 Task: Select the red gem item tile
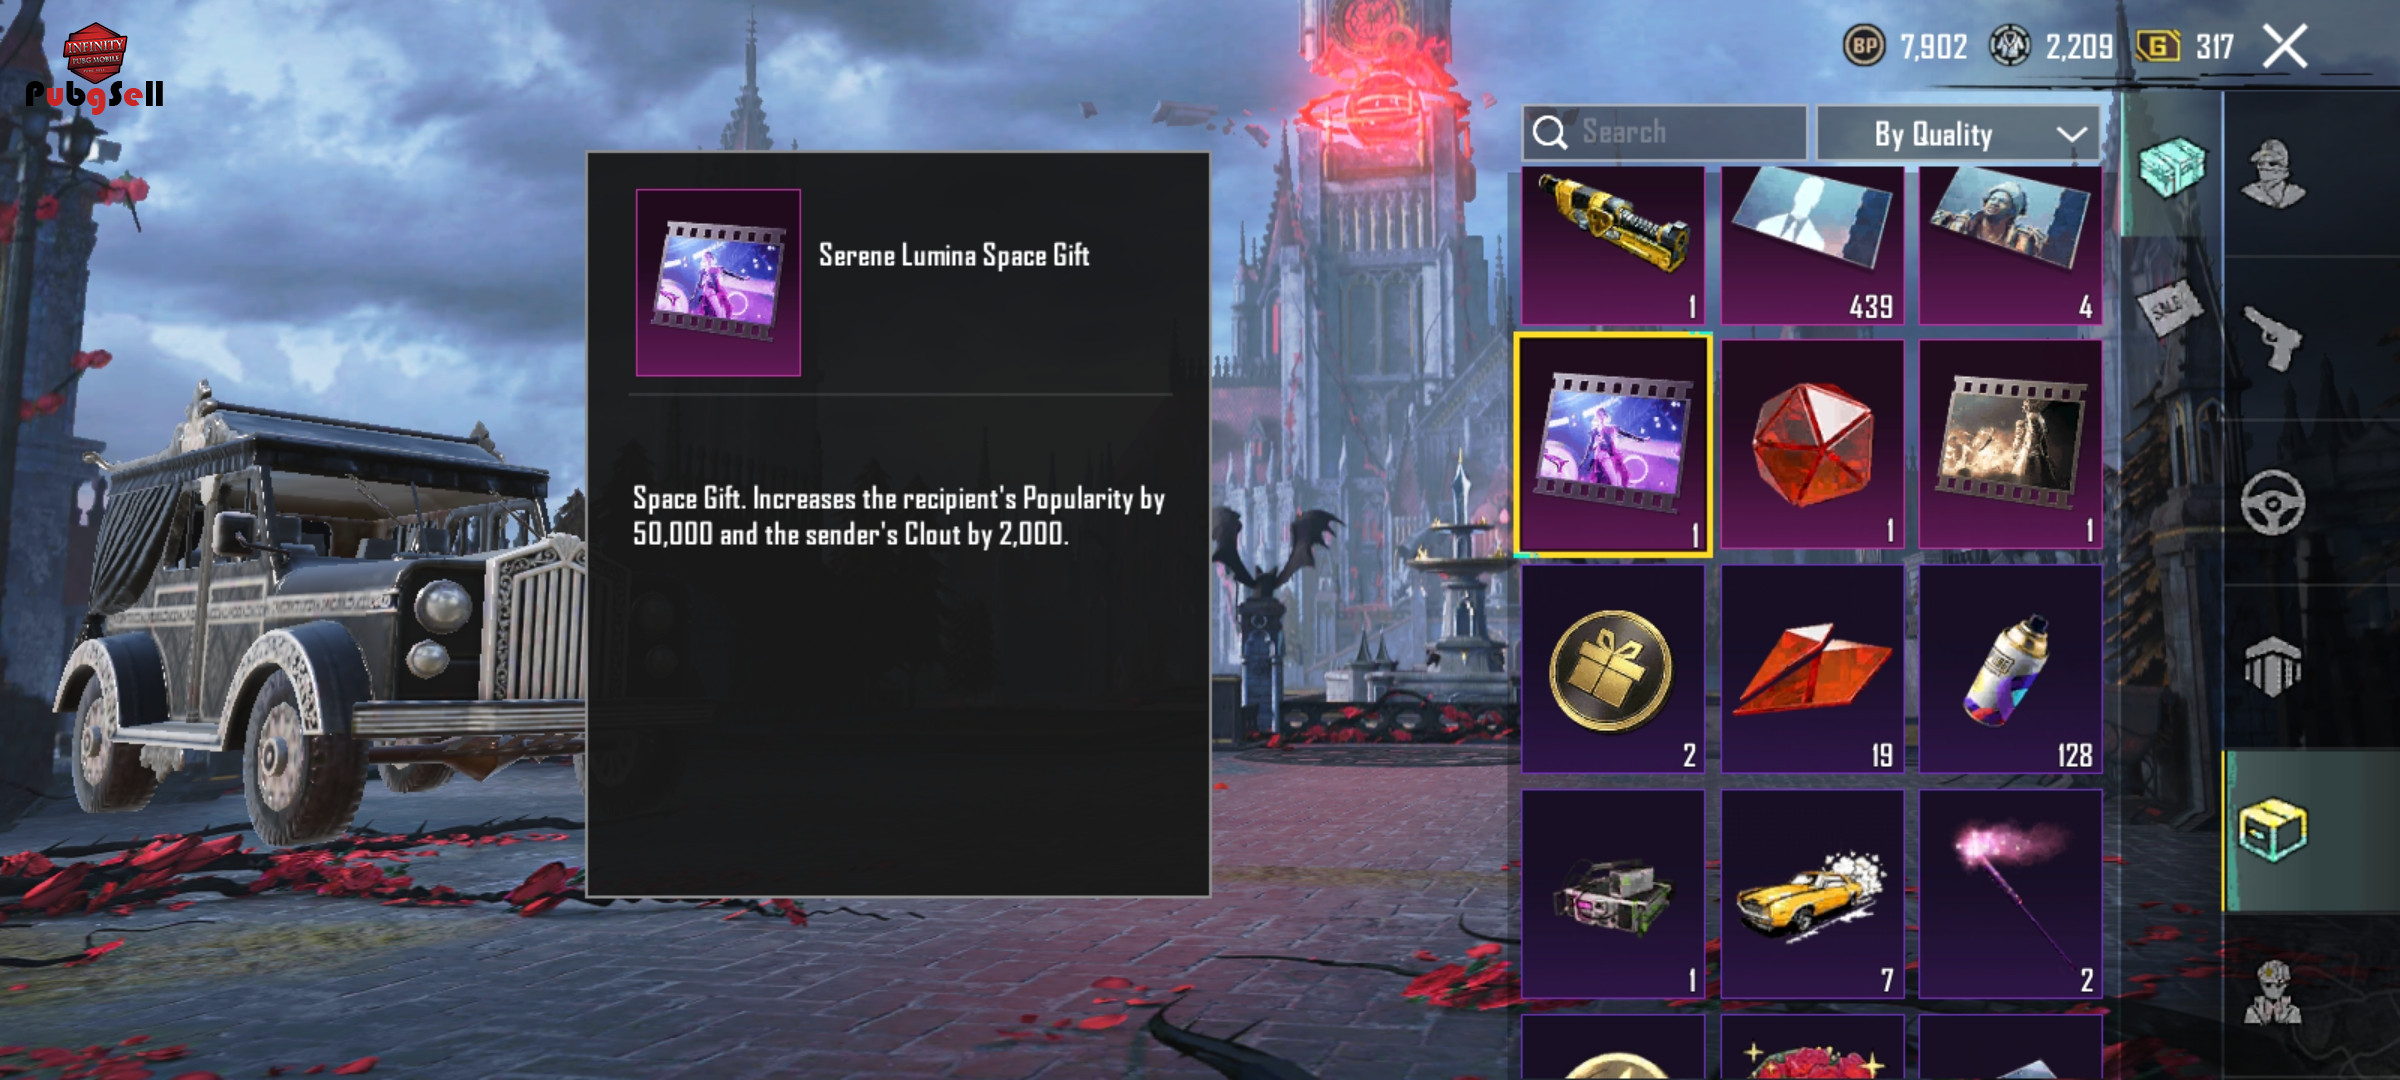tap(1812, 444)
